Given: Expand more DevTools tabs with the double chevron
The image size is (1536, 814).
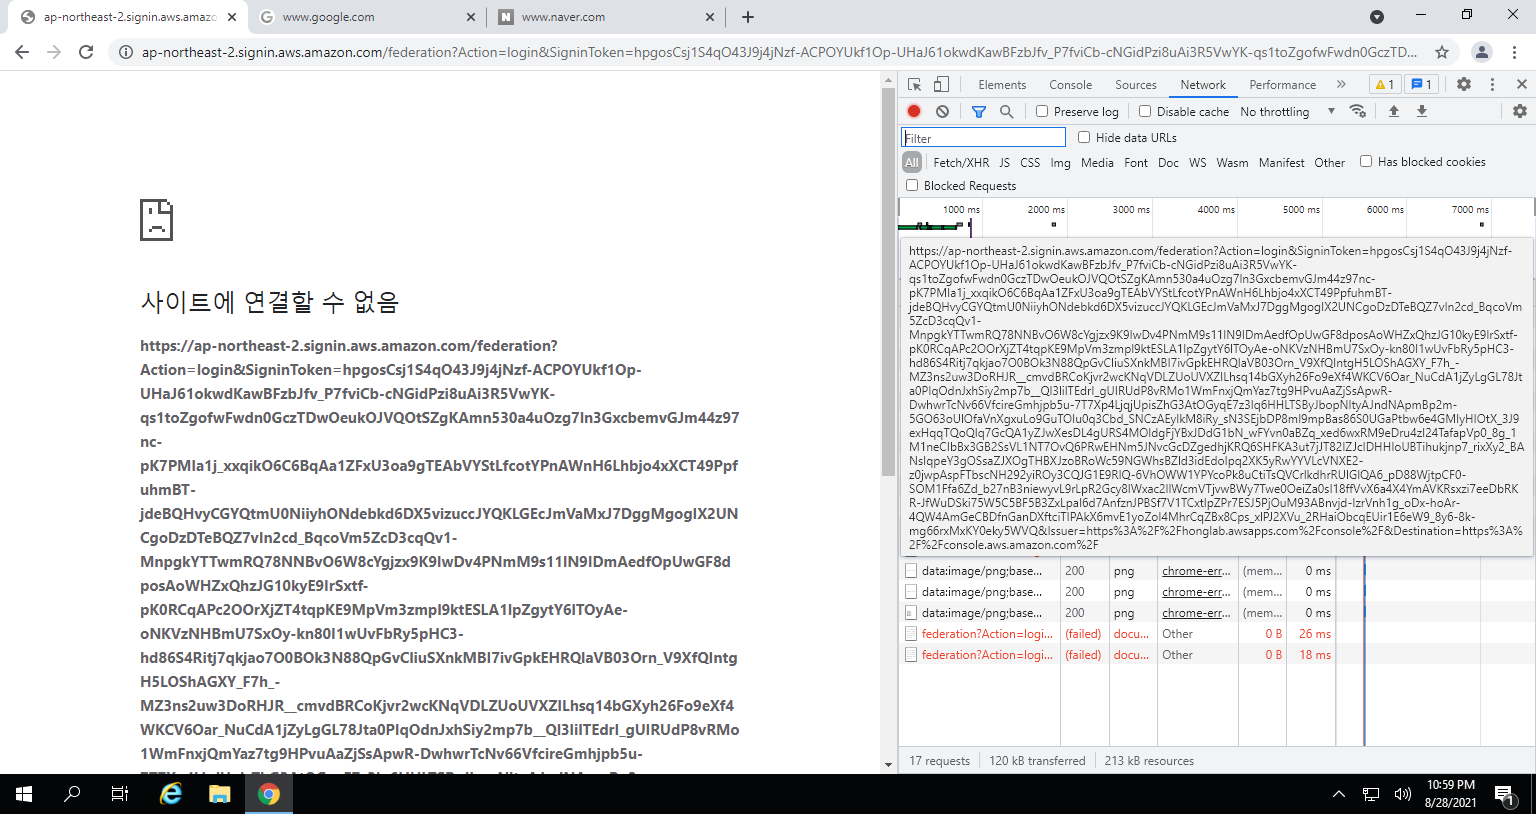Looking at the screenshot, I should 1341,85.
